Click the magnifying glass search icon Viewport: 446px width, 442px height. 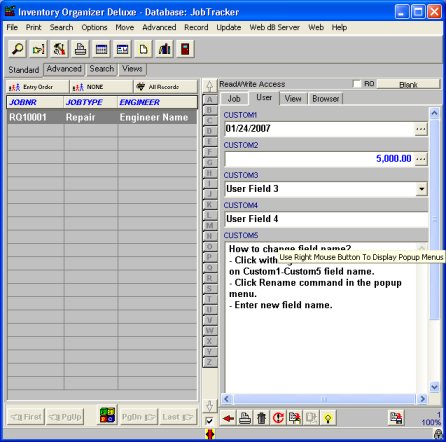coord(17,49)
